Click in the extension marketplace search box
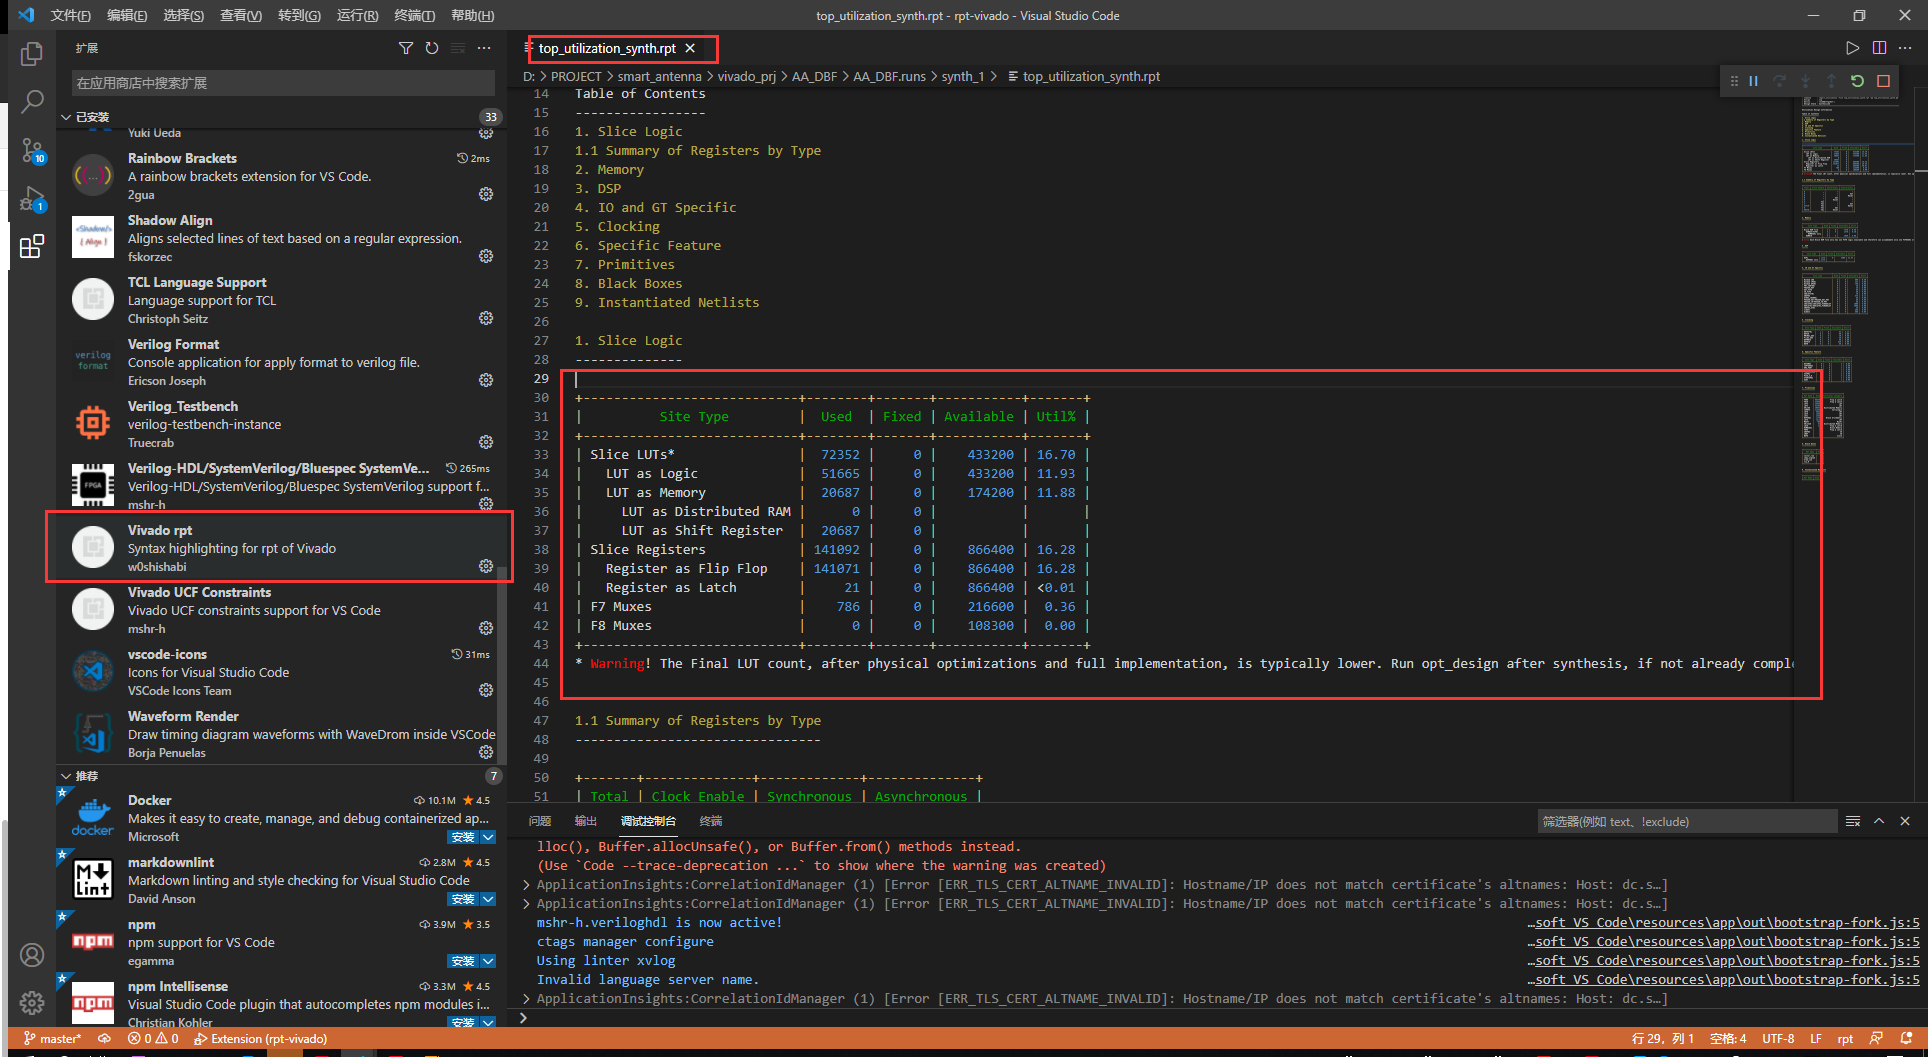The image size is (1928, 1057). [x=284, y=83]
